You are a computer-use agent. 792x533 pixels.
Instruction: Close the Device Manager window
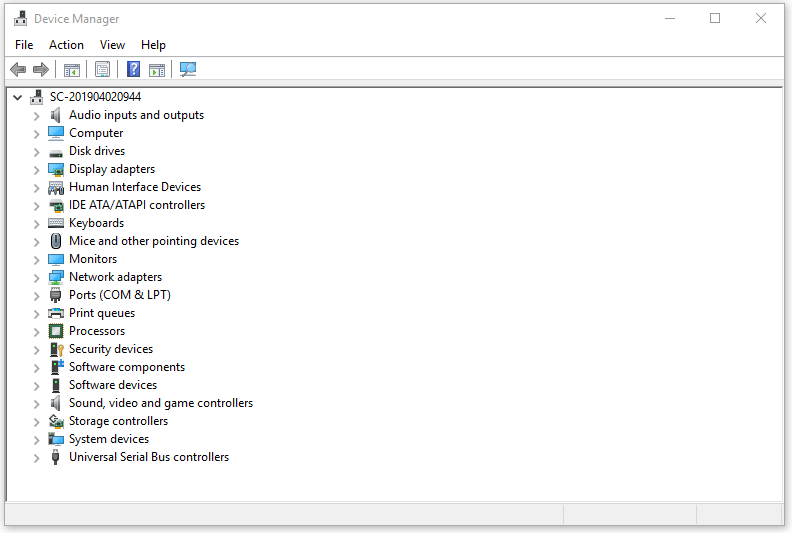(x=761, y=19)
